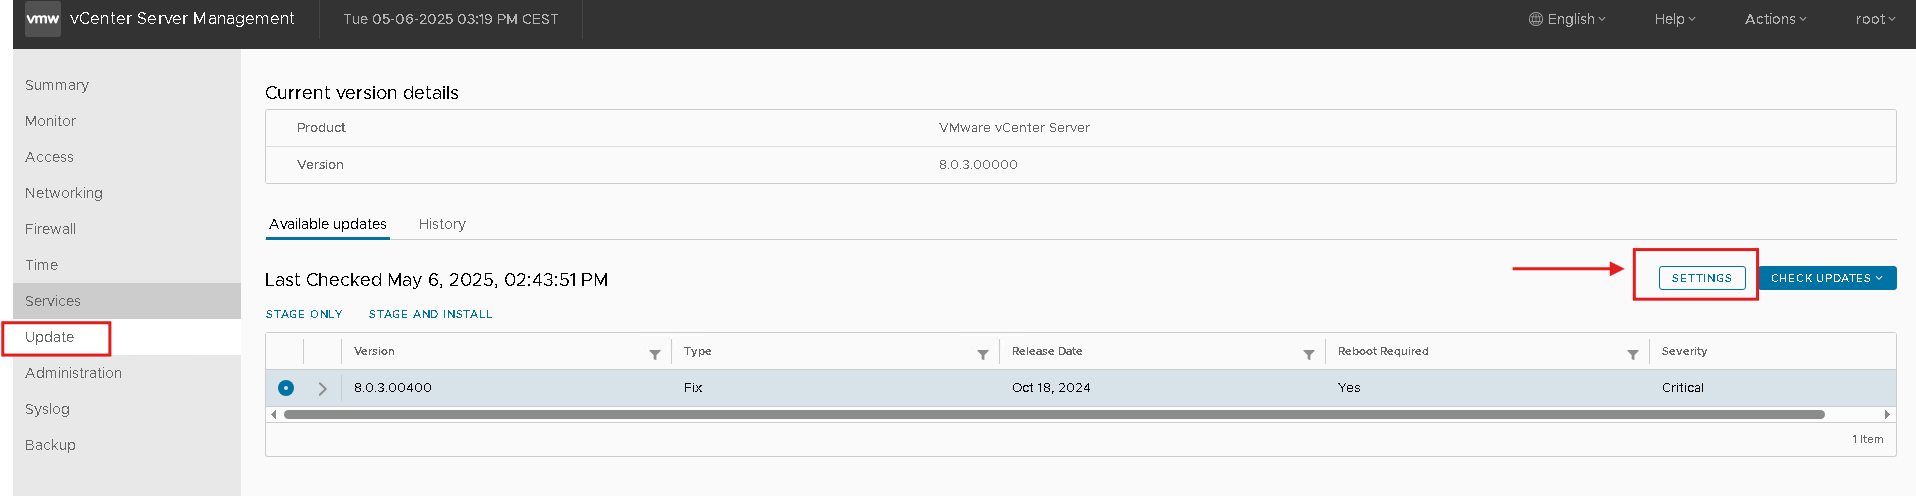This screenshot has height=496, width=1916.
Task: Click the vCenter Server Management title
Action: (182, 19)
